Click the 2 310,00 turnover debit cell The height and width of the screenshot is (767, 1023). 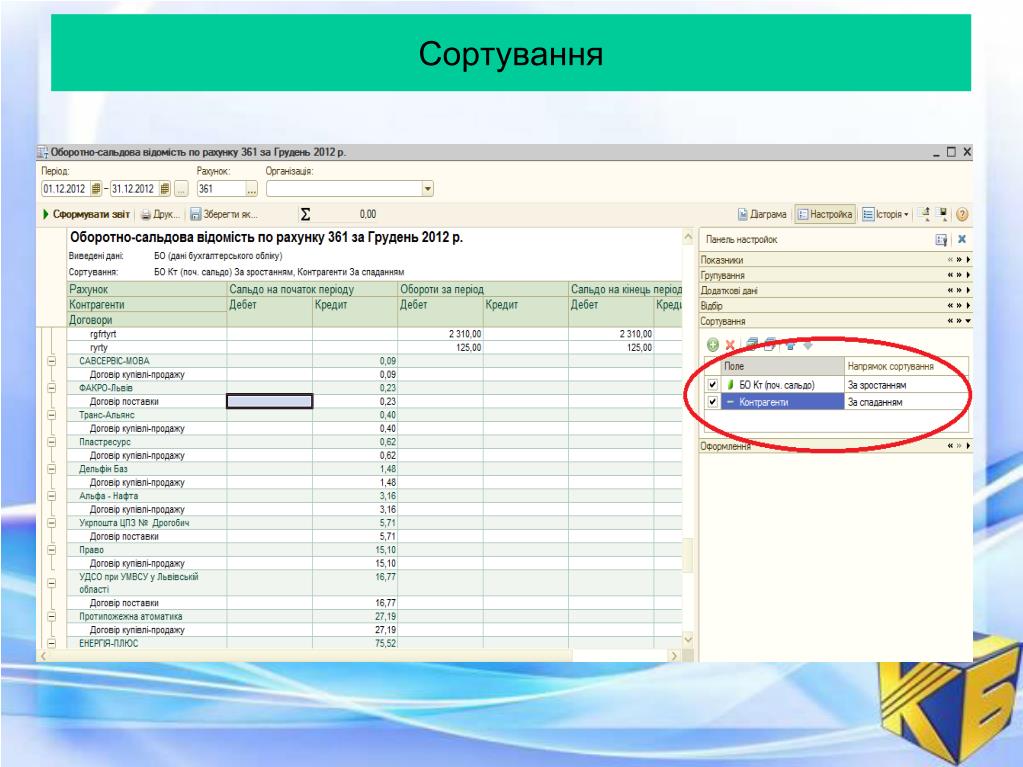[440, 334]
